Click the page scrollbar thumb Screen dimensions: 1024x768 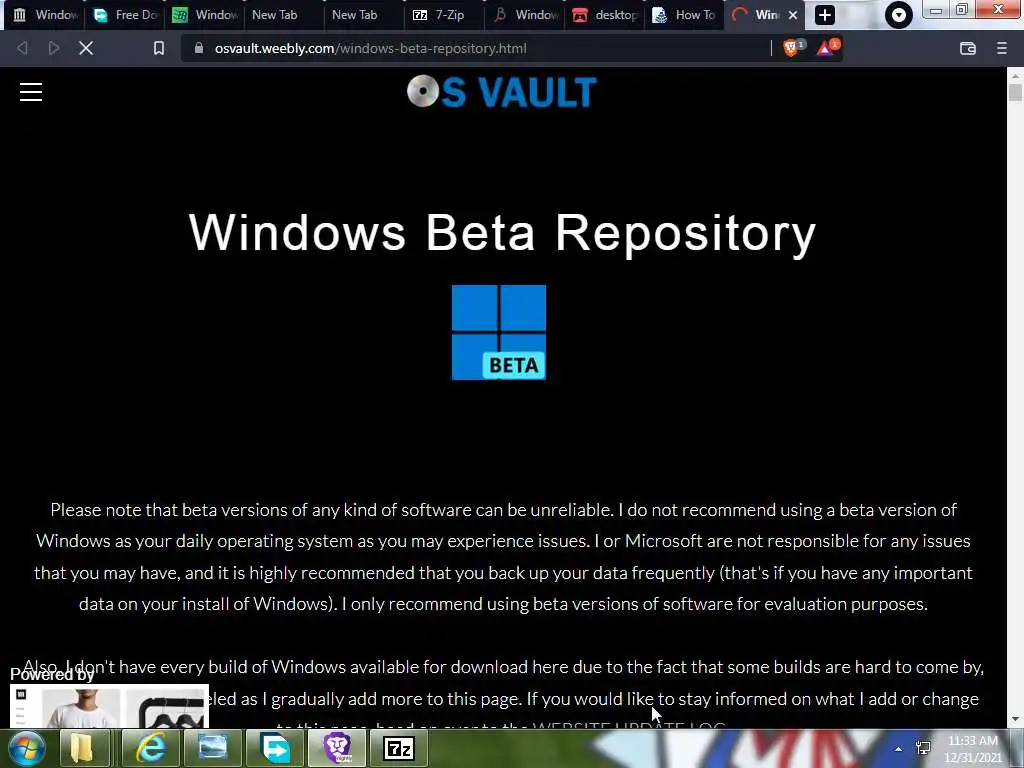click(1015, 92)
